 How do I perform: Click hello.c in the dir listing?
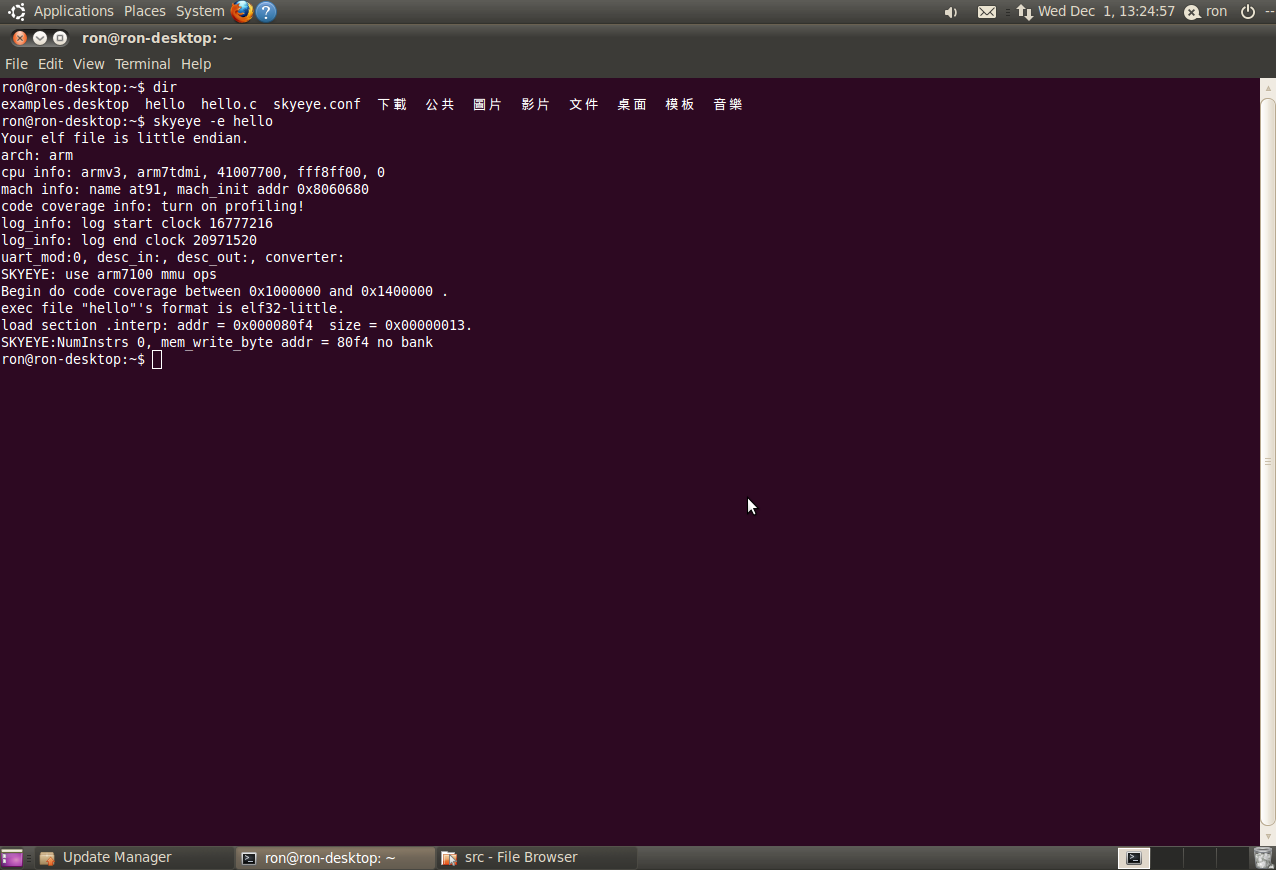(x=229, y=104)
